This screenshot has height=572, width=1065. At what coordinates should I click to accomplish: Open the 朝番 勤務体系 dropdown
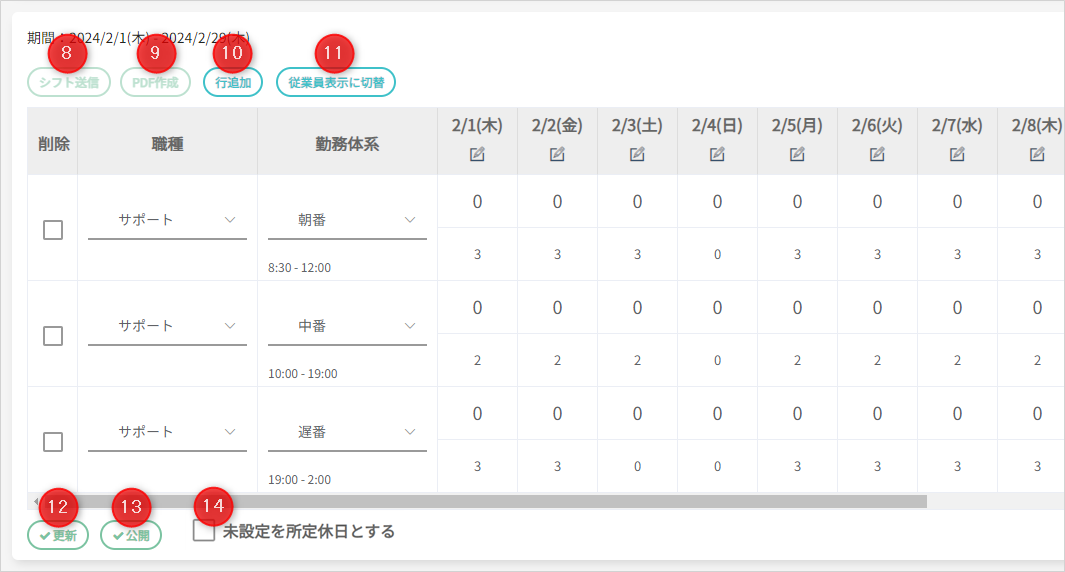[x=347, y=220]
